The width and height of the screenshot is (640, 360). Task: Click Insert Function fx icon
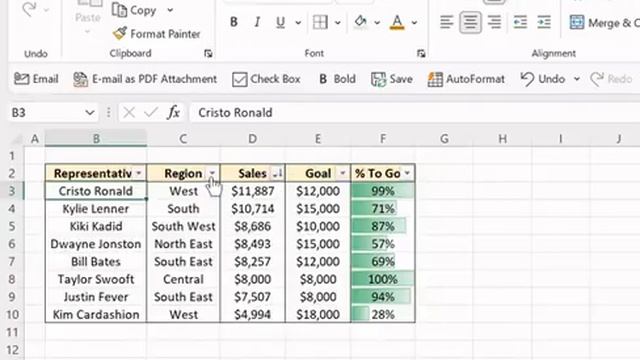[173, 112]
